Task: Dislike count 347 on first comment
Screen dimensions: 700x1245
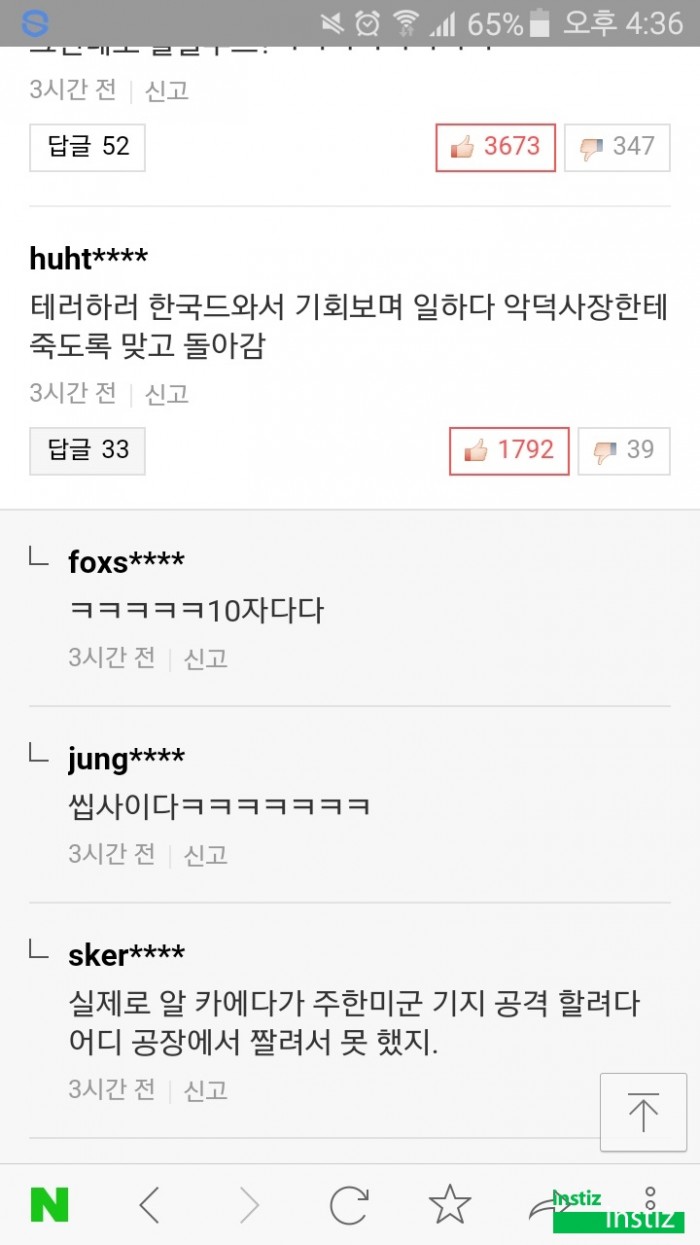Action: (x=617, y=147)
